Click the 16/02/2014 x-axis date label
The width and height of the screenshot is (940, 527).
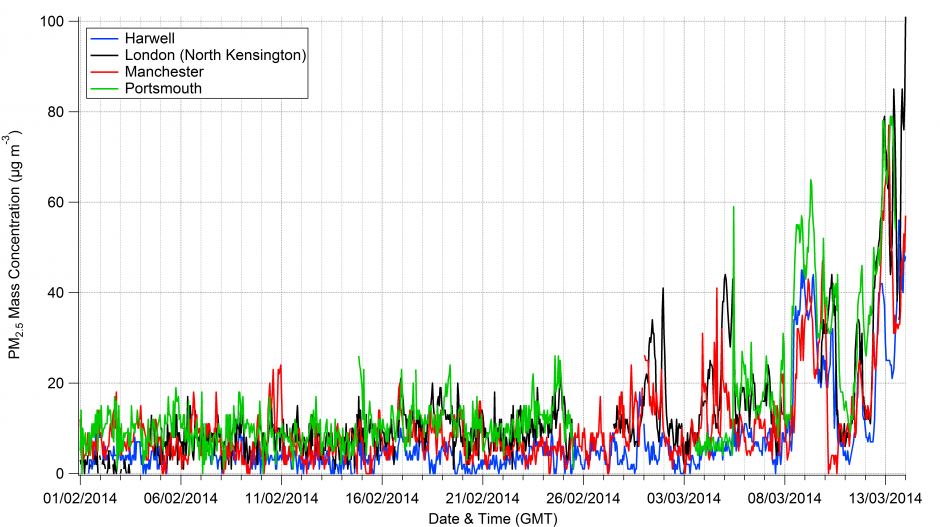[382, 499]
